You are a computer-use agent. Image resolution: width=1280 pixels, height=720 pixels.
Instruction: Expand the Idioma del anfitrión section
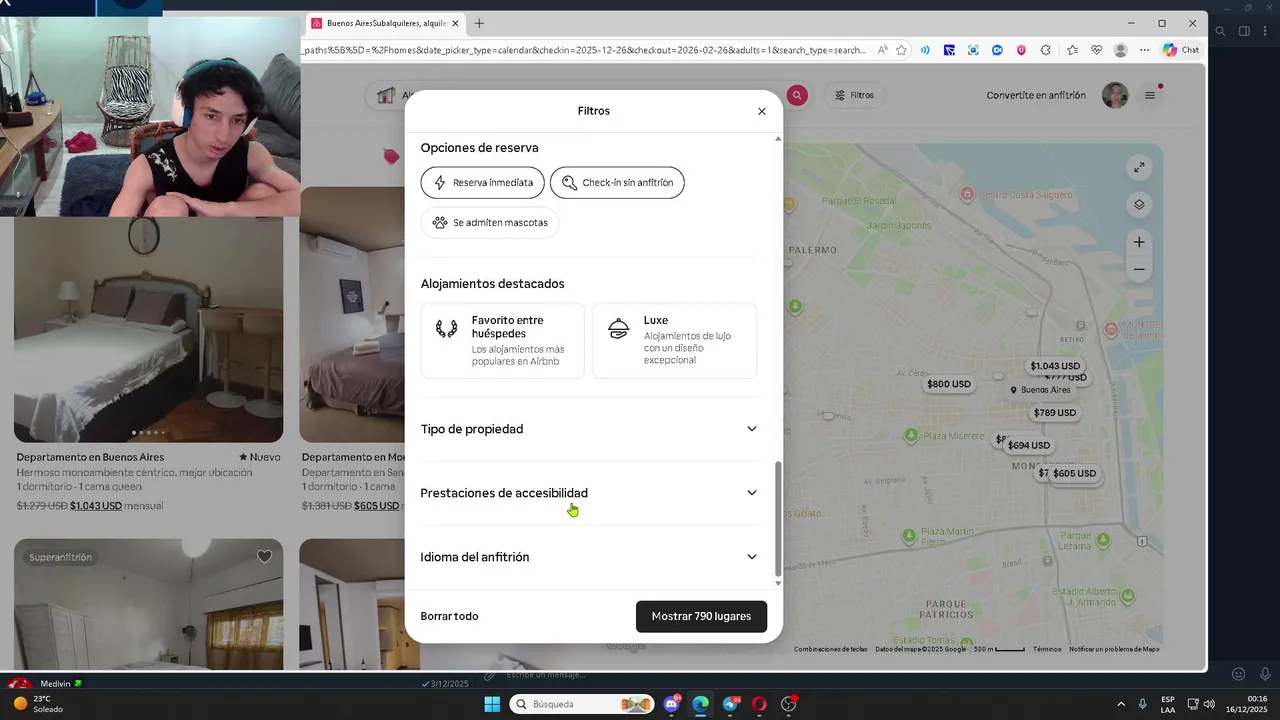[589, 557]
